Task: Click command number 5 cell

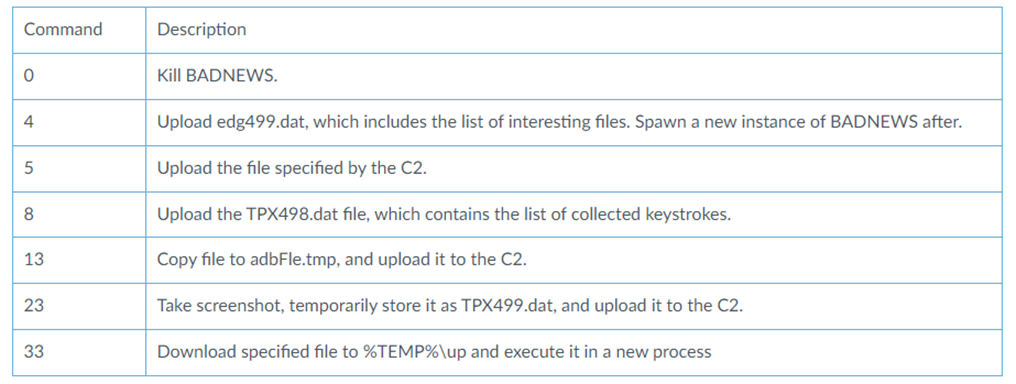Action: [x=78, y=168]
